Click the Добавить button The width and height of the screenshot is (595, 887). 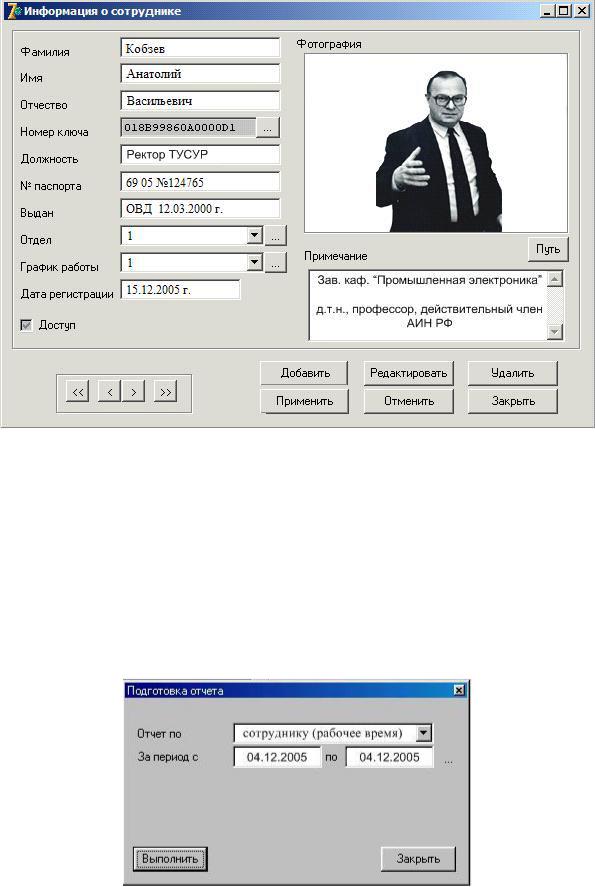(305, 373)
